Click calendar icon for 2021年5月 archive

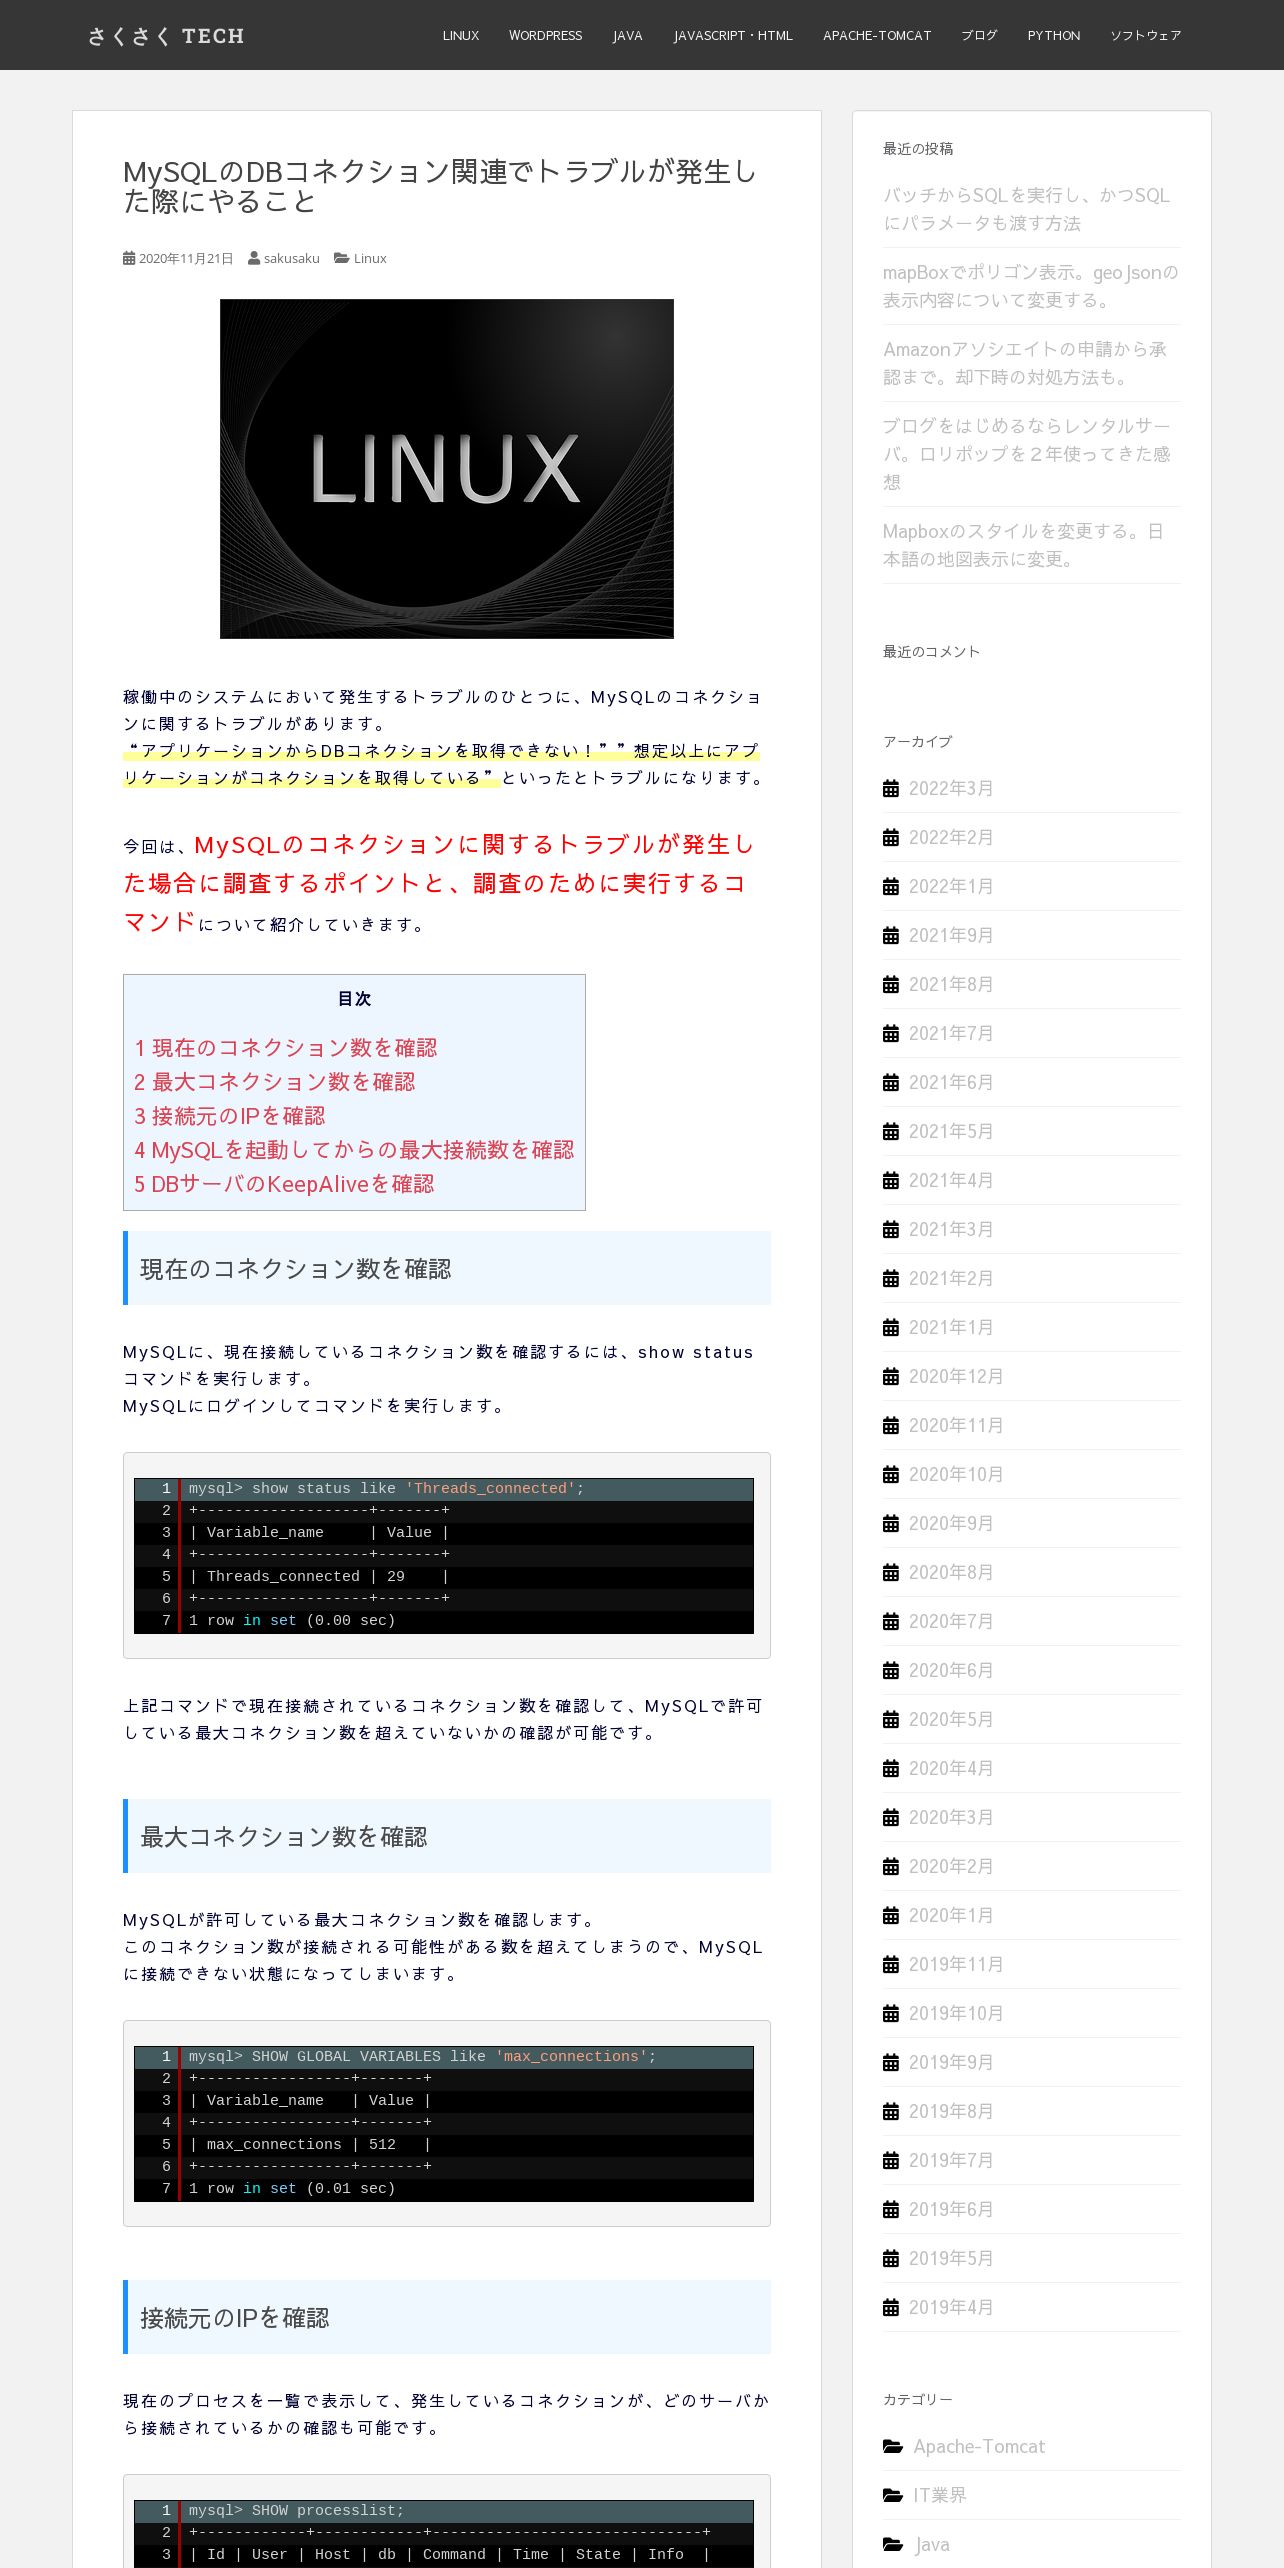[x=891, y=1131]
